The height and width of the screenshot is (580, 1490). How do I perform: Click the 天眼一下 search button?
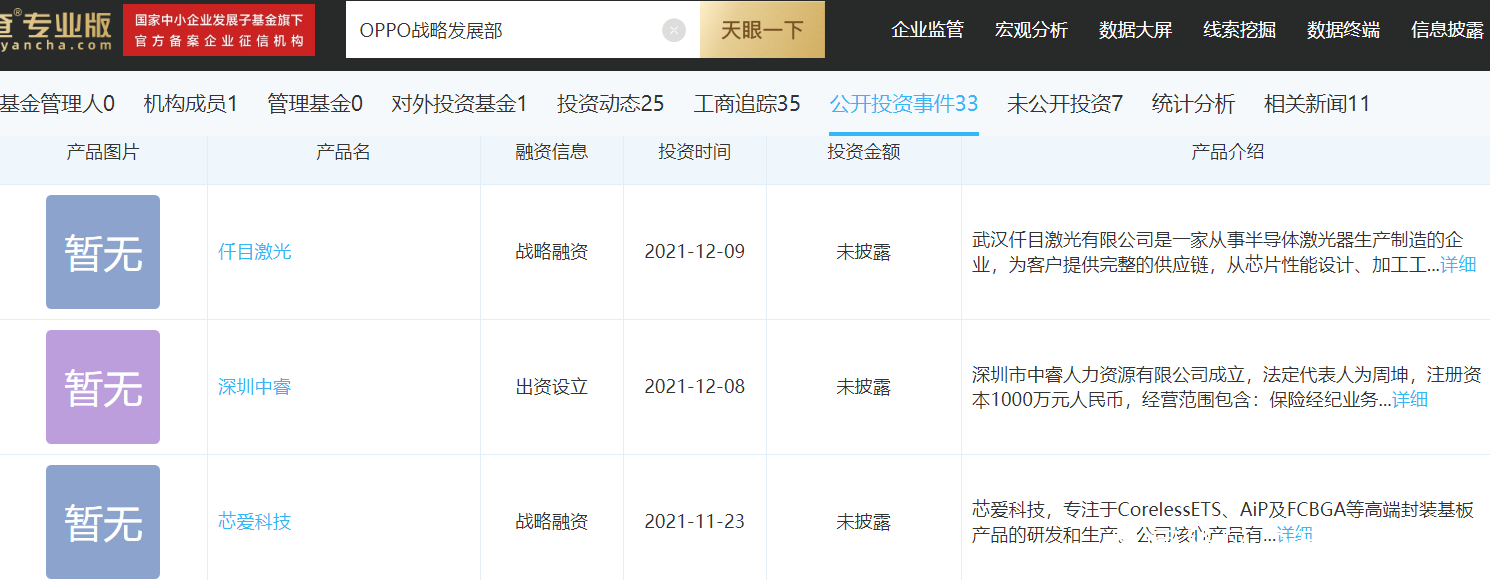[x=762, y=30]
